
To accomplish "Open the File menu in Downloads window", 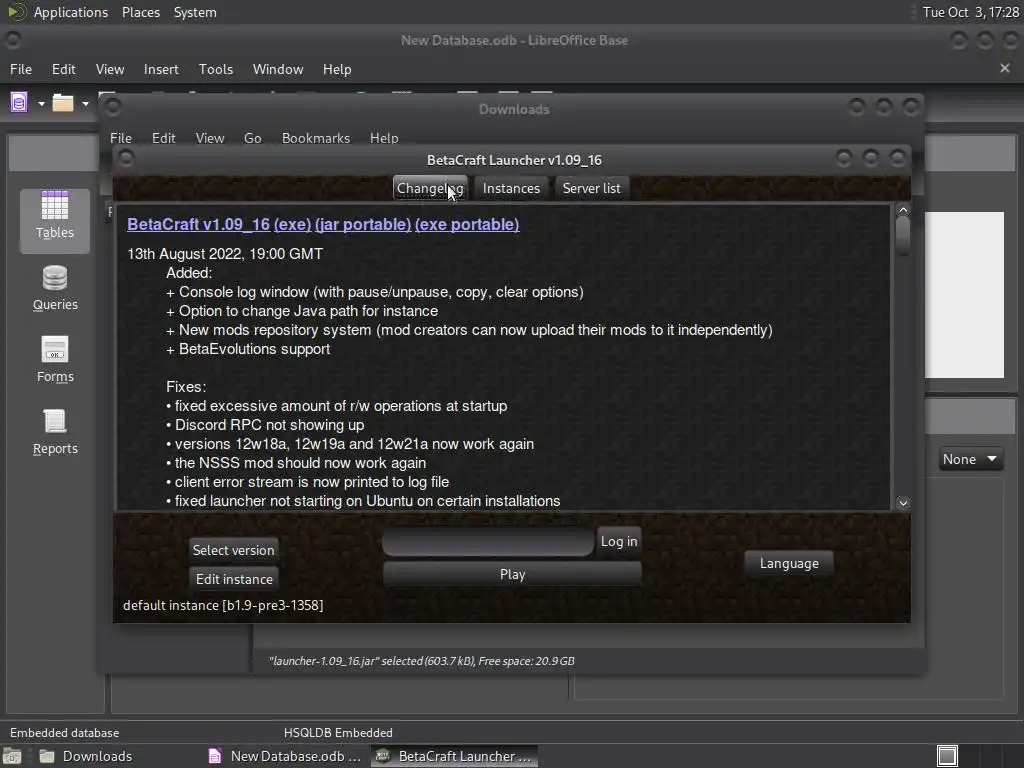I will coord(121,138).
